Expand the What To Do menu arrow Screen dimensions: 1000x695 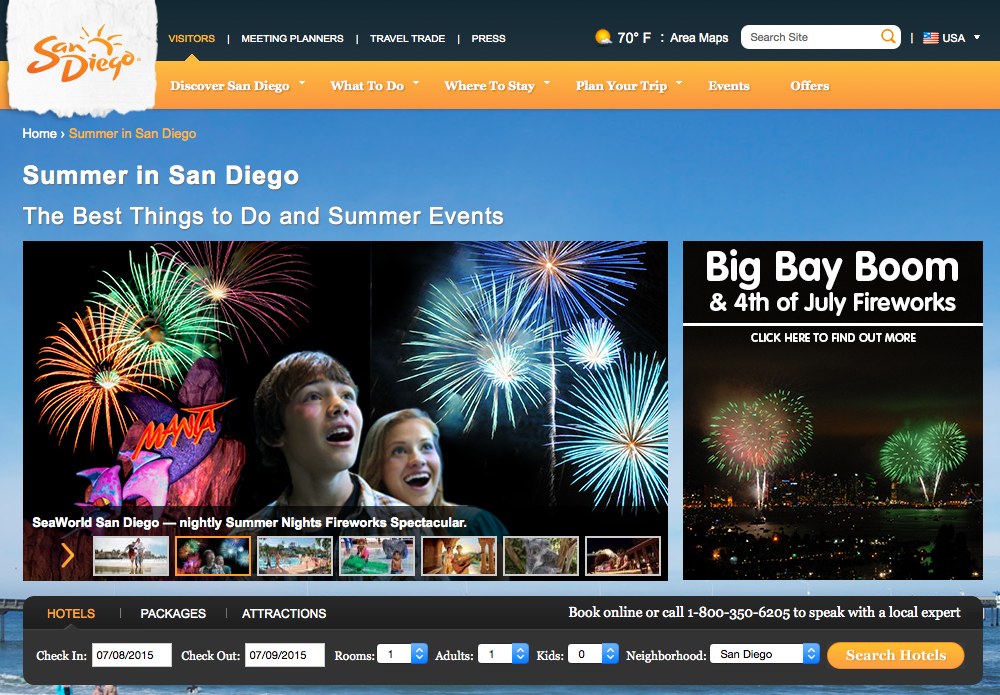(x=416, y=83)
